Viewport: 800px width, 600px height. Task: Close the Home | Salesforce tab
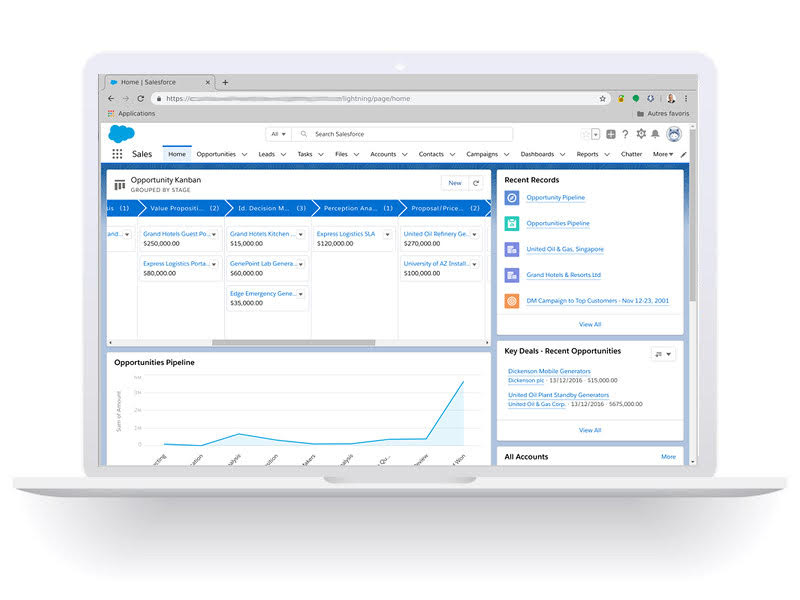click(208, 82)
